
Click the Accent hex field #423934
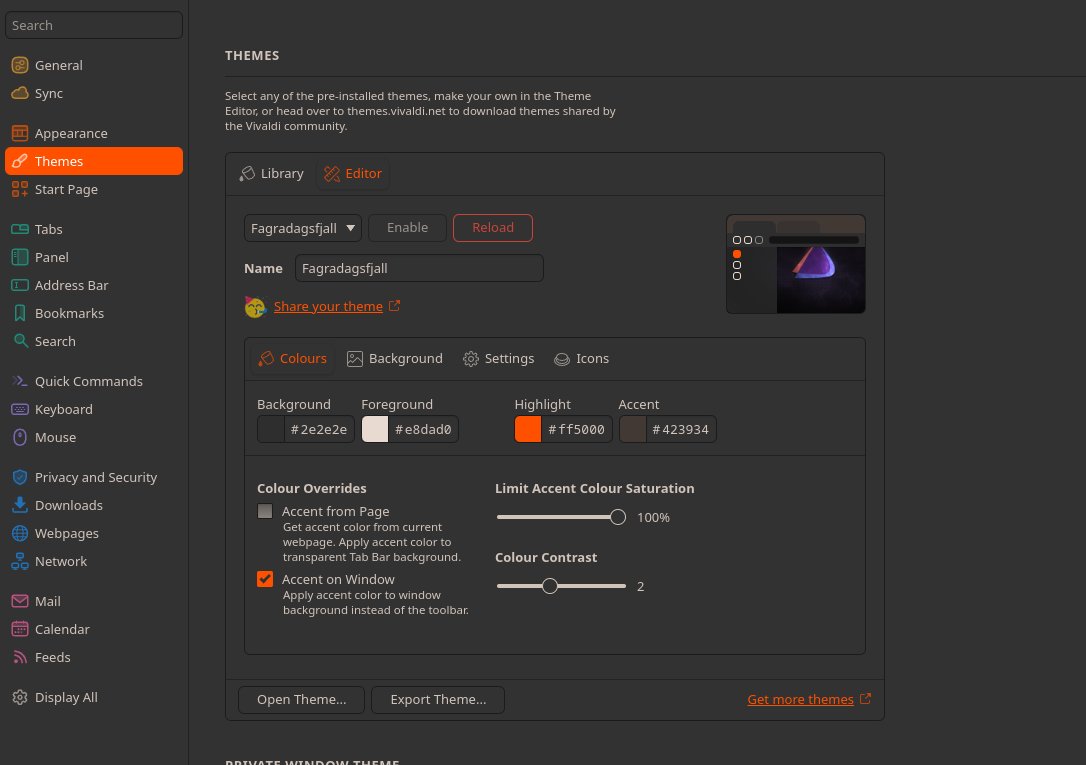[x=681, y=429]
